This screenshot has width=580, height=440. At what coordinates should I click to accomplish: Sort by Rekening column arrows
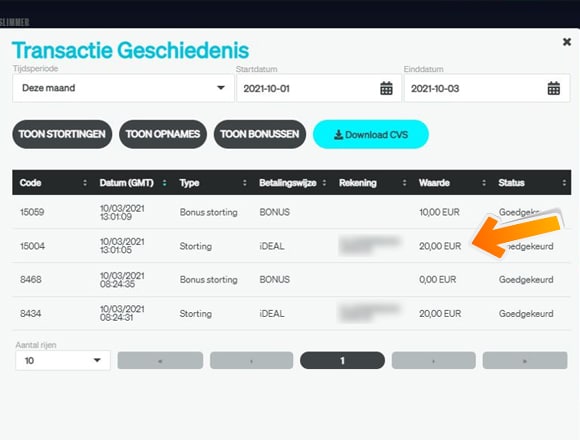pos(404,183)
